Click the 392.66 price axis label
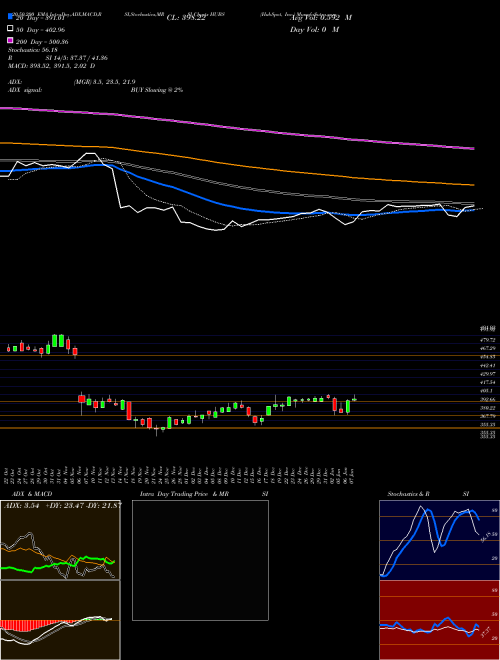The height and width of the screenshot is (660, 500). 488,399
